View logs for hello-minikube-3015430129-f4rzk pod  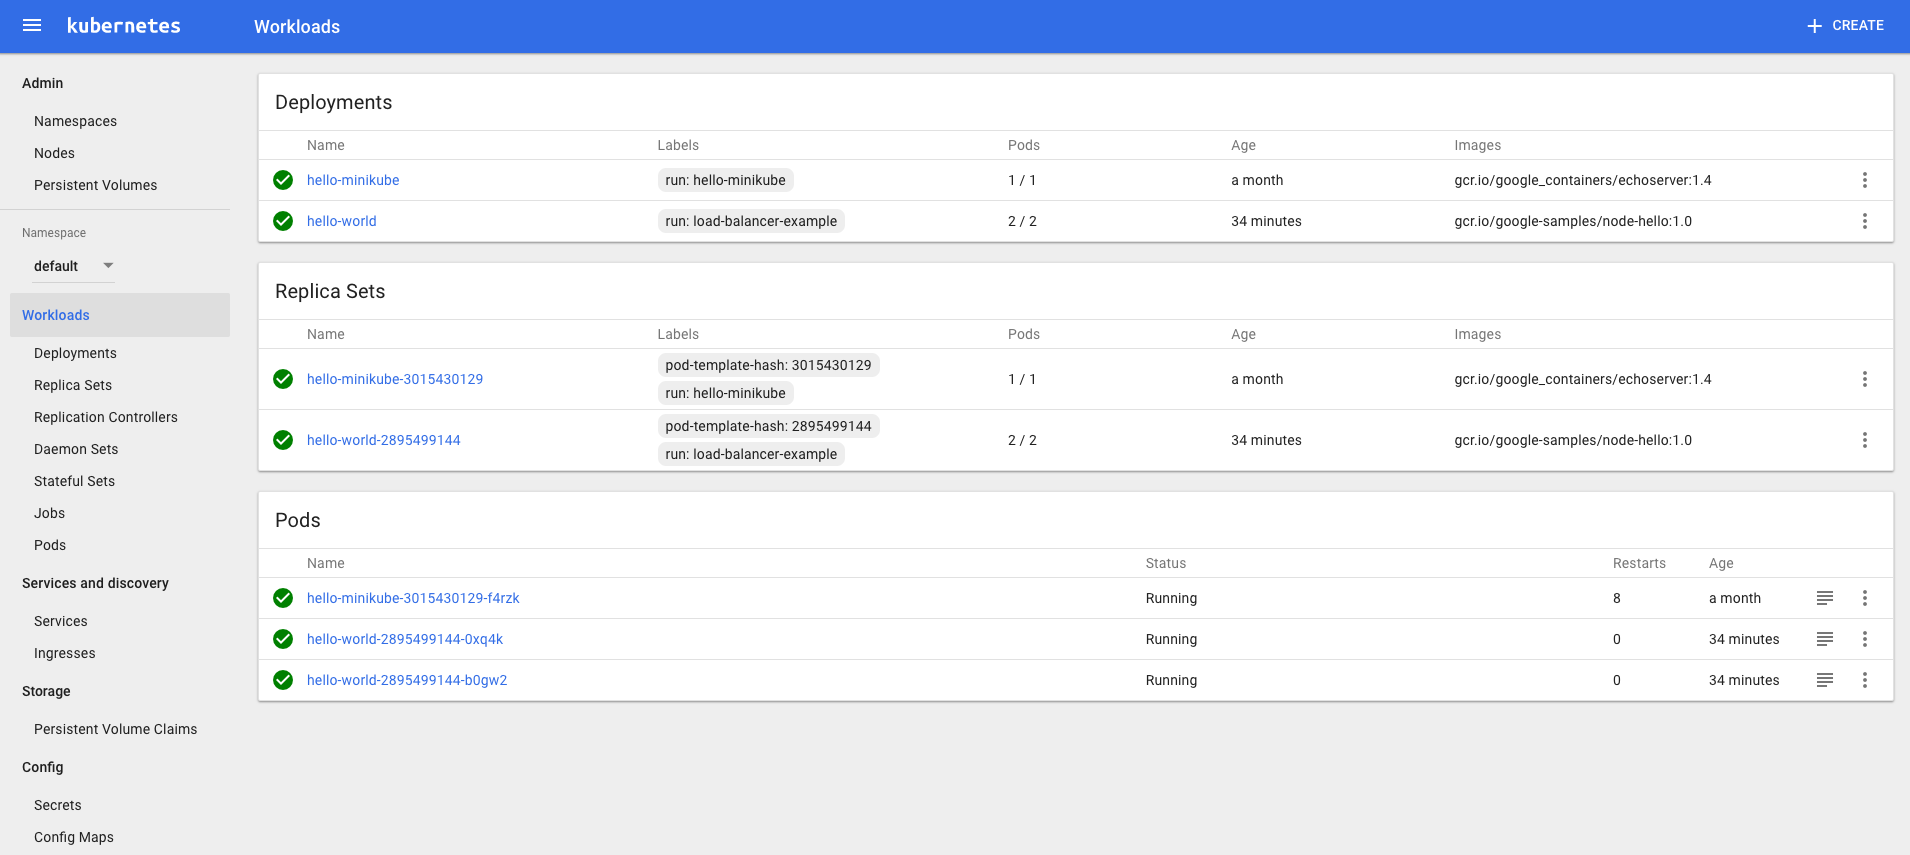pyautogui.click(x=1824, y=598)
